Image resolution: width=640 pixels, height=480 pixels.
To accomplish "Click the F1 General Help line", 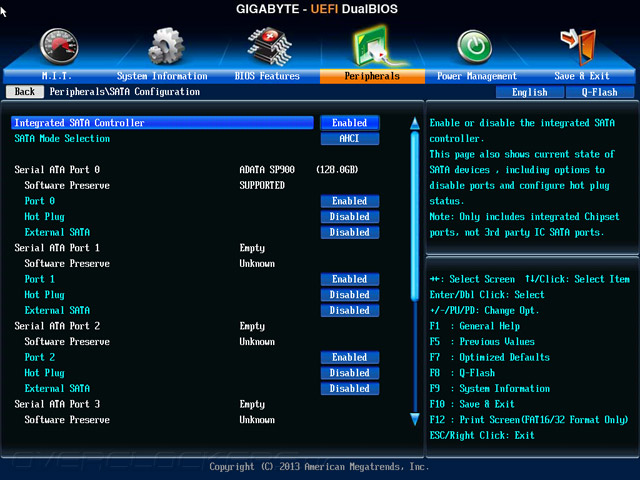I will coord(475,326).
